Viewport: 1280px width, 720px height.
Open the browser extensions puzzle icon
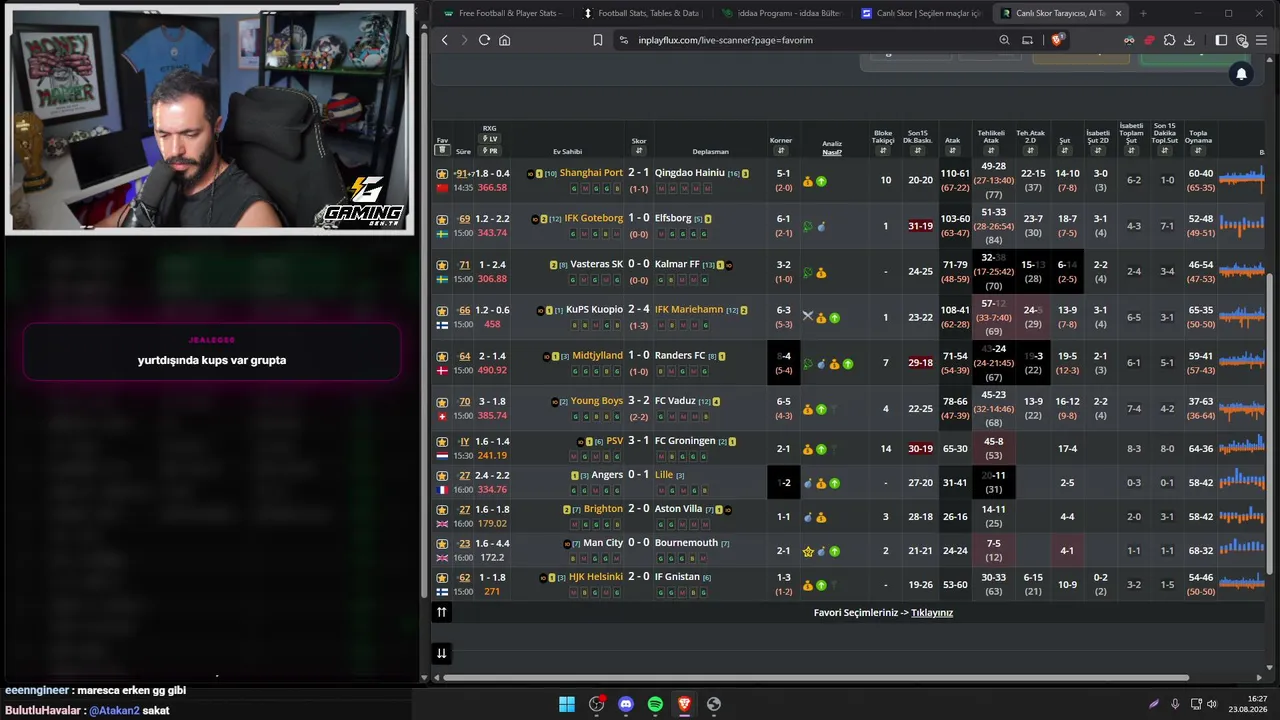pyautogui.click(x=1169, y=40)
